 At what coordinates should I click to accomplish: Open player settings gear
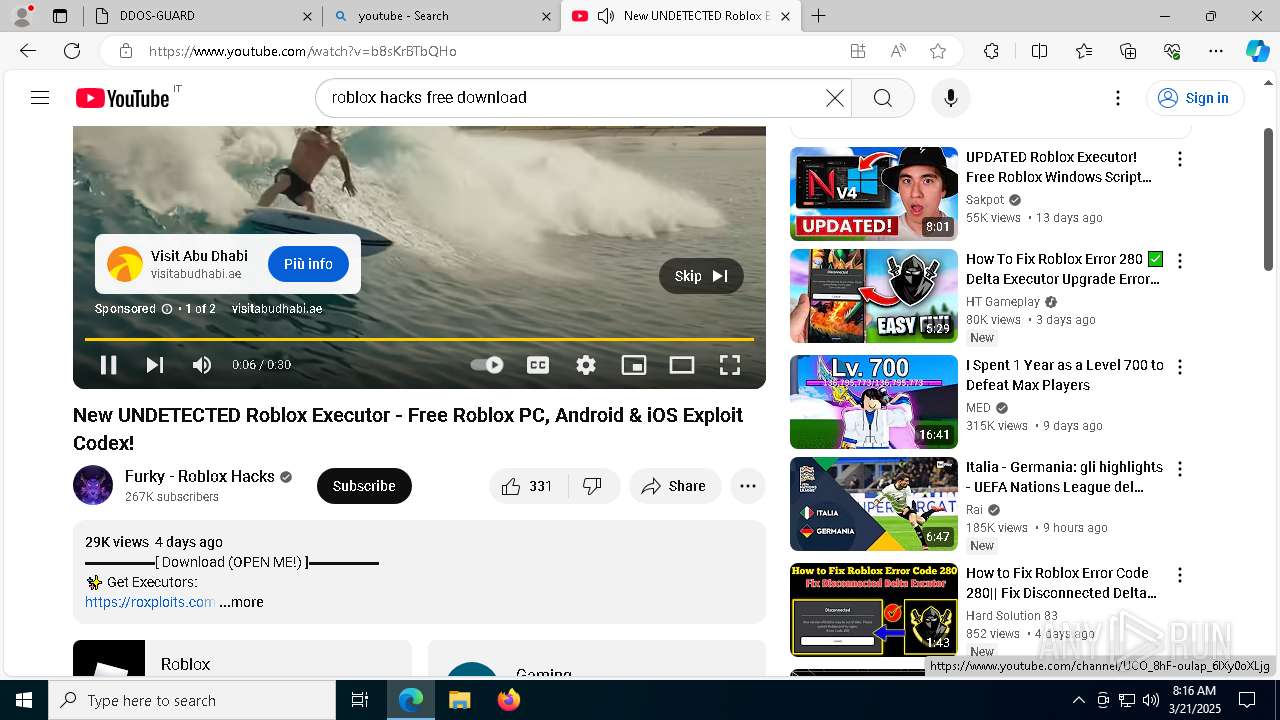586,365
